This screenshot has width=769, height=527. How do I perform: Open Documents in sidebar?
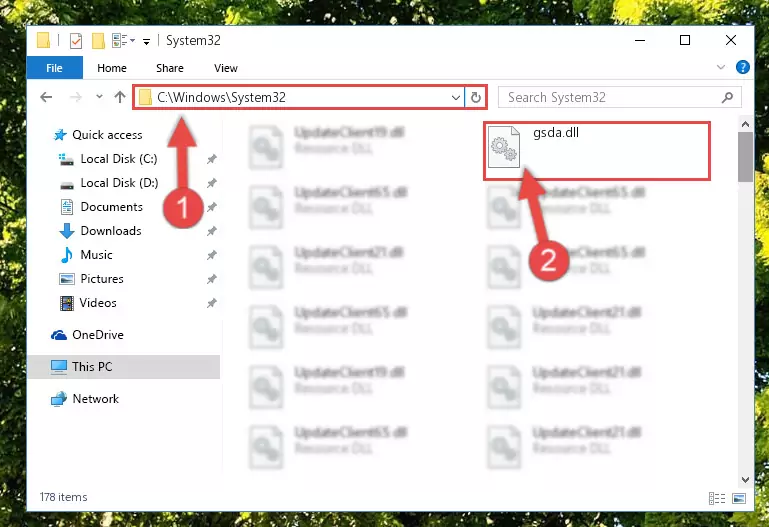point(111,207)
